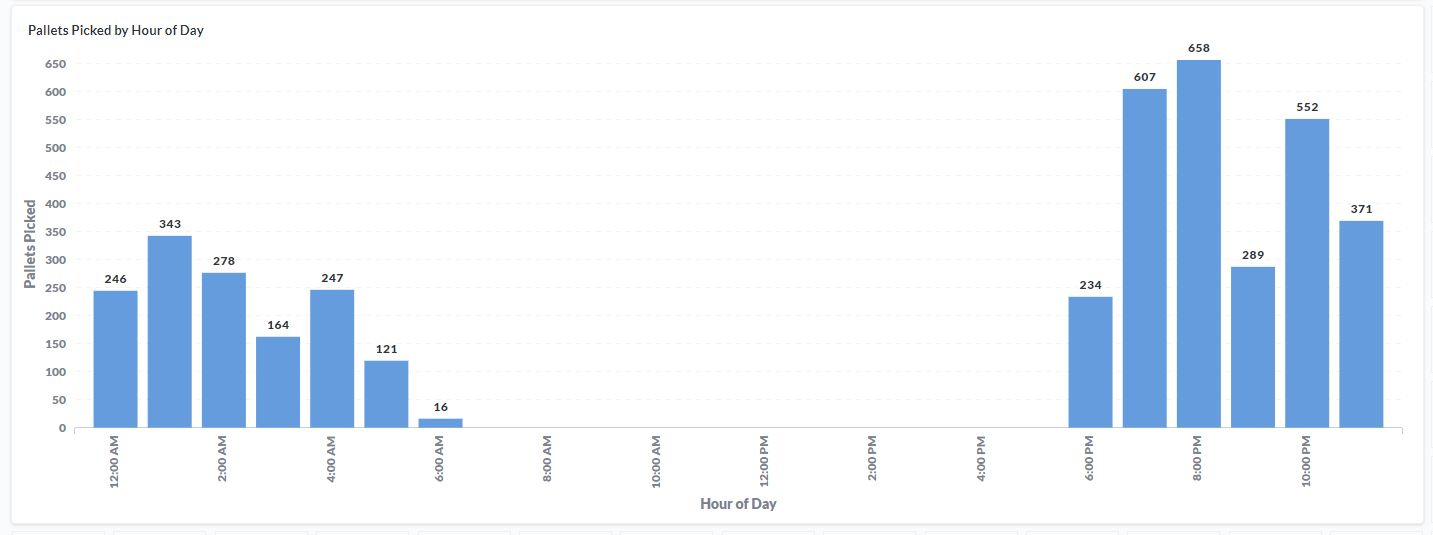
Task: Click the 12:00 PM x-axis label
Action: 764,459
